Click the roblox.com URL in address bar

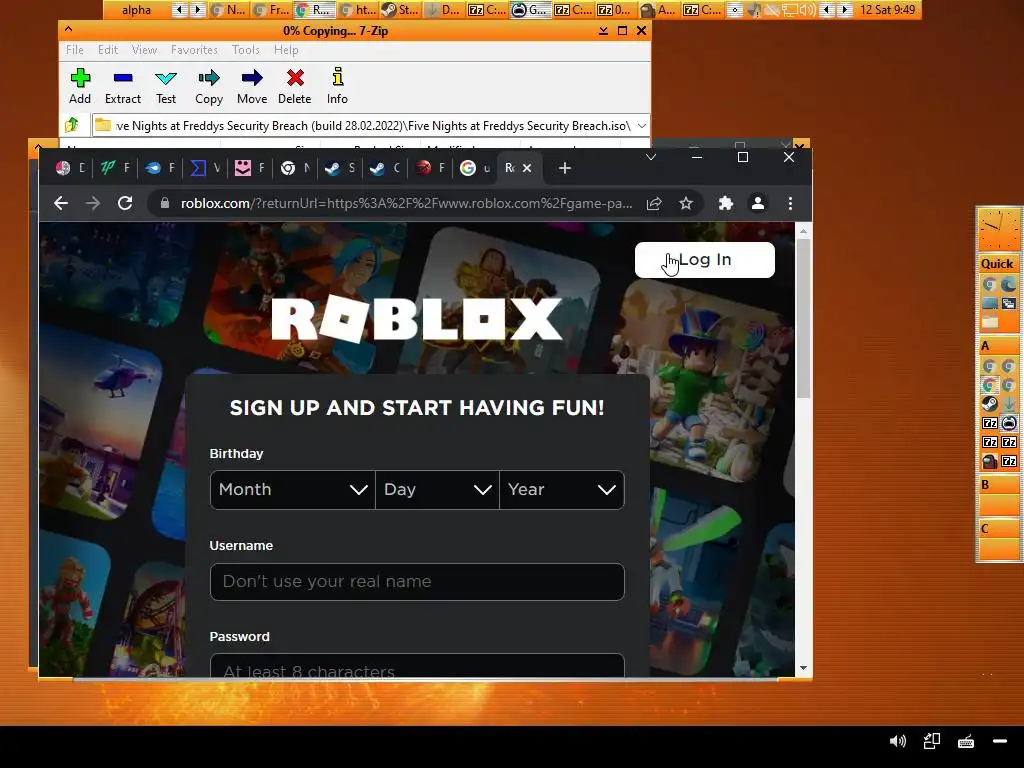pyautogui.click(x=406, y=204)
